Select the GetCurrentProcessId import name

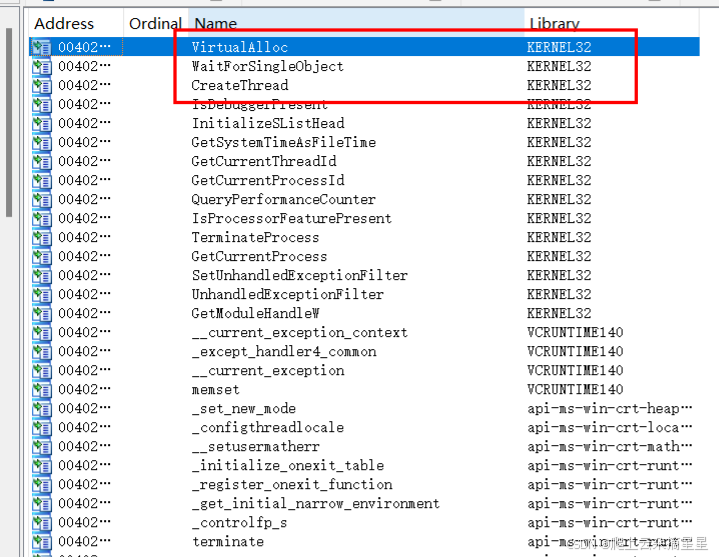point(268,181)
